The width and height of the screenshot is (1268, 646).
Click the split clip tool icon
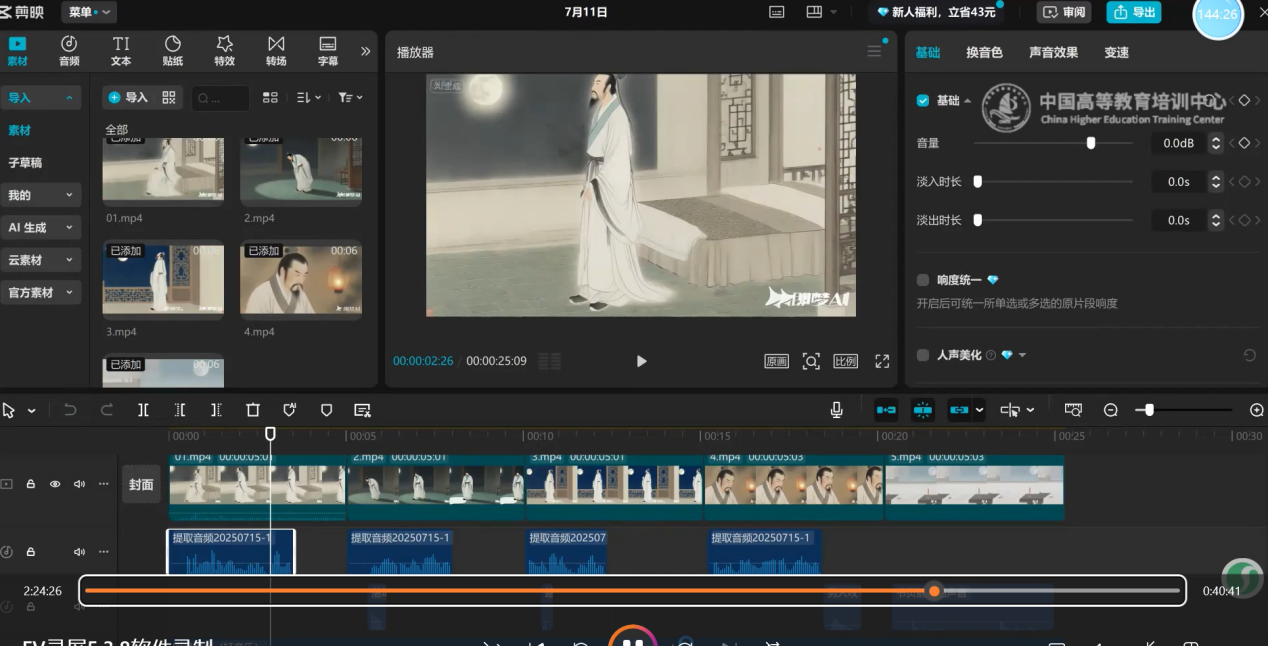click(143, 410)
